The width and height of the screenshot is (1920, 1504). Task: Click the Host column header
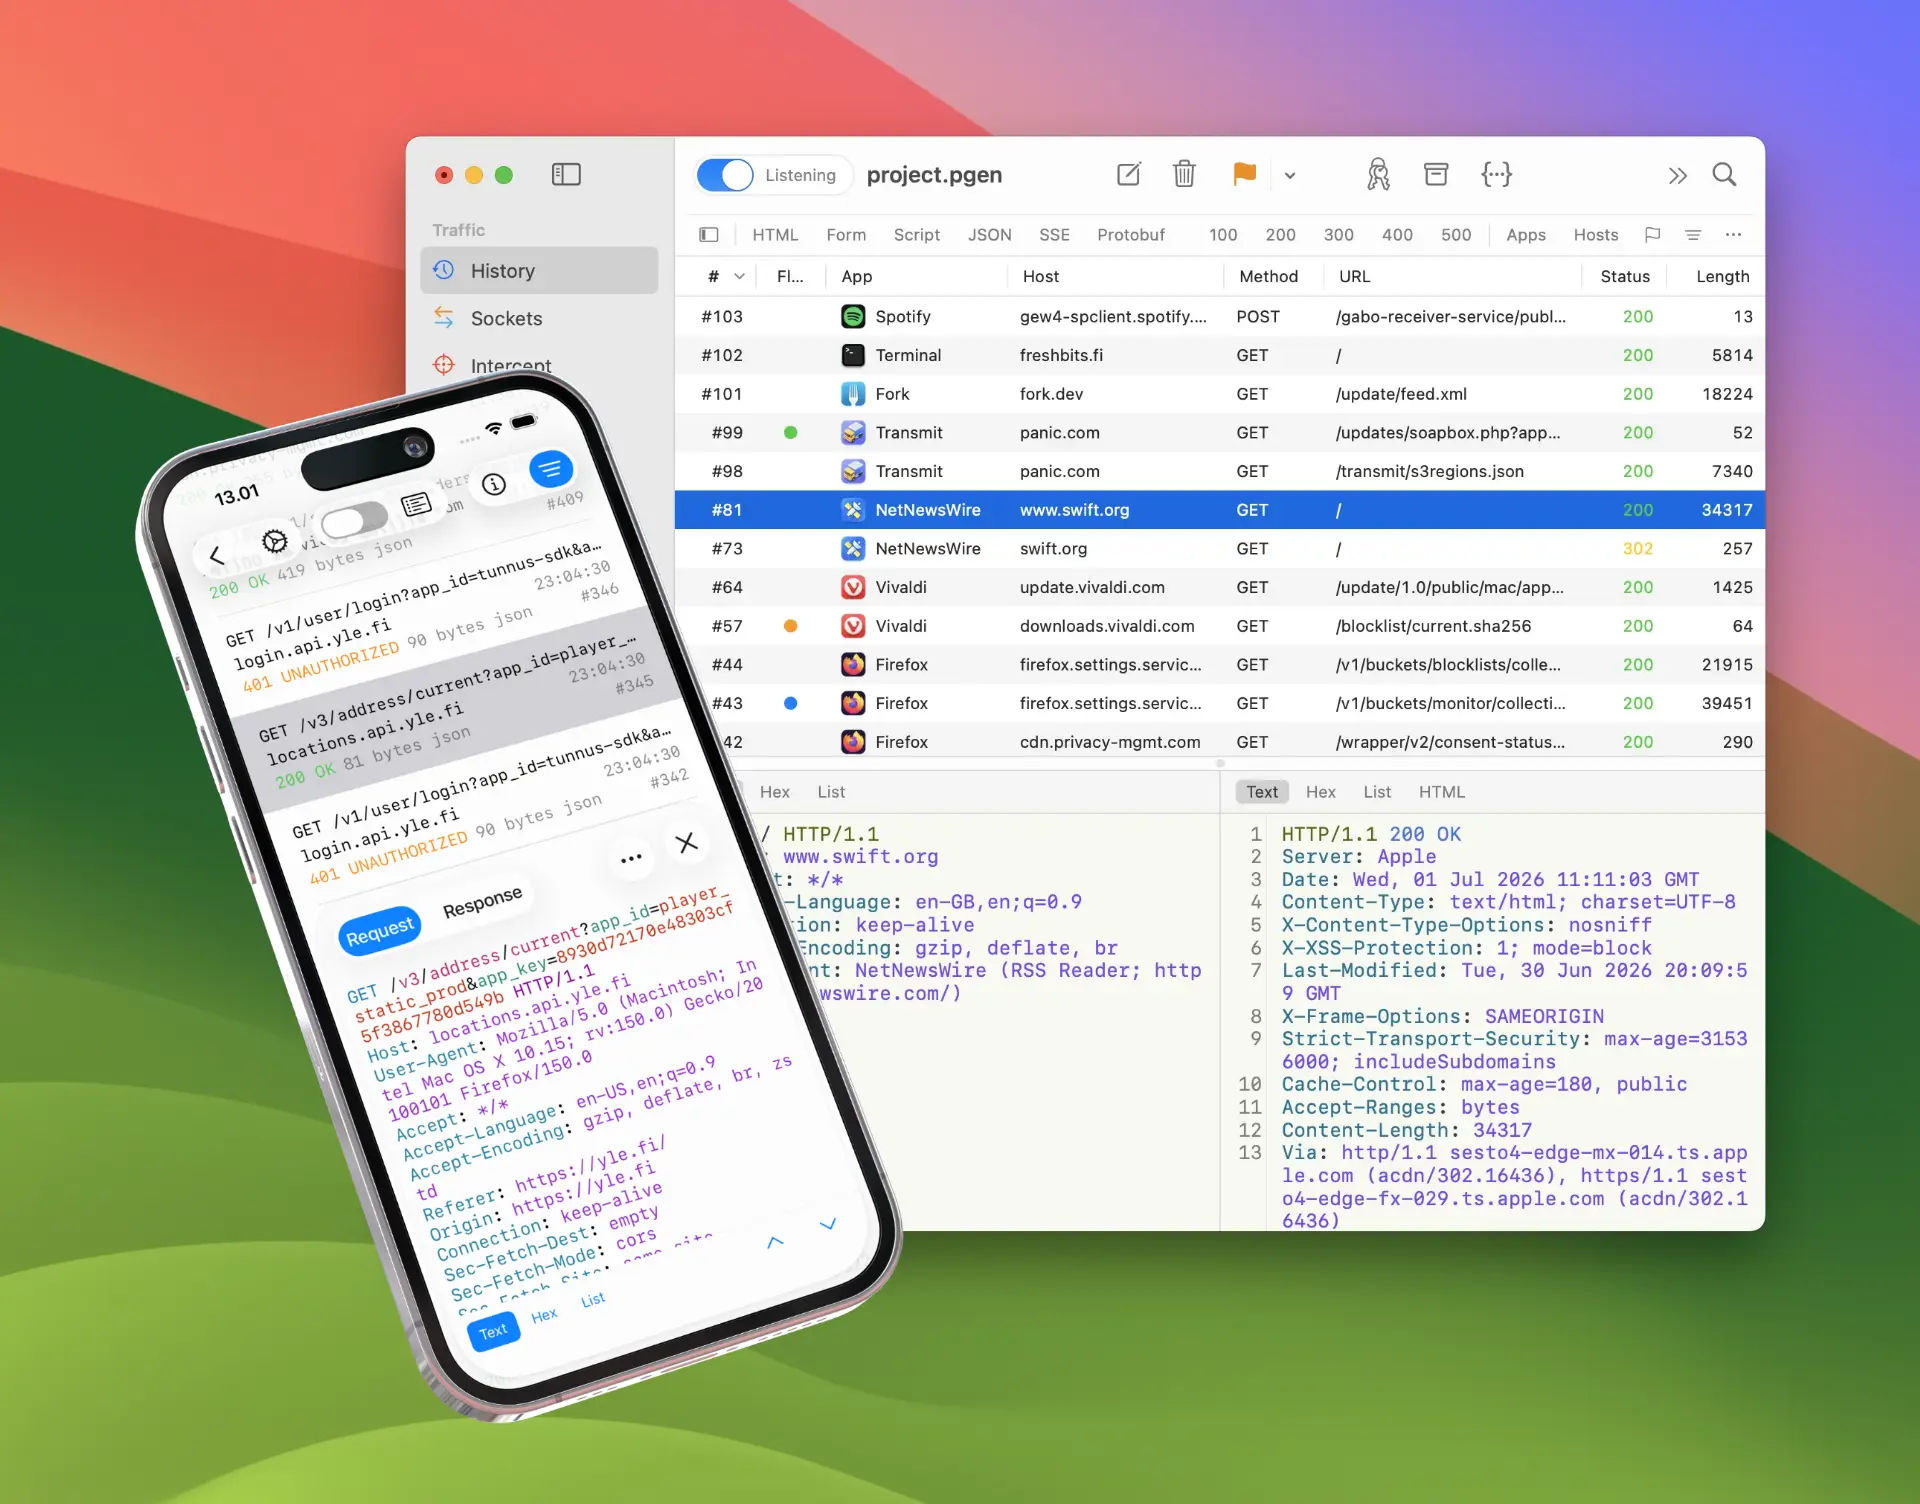point(1040,277)
